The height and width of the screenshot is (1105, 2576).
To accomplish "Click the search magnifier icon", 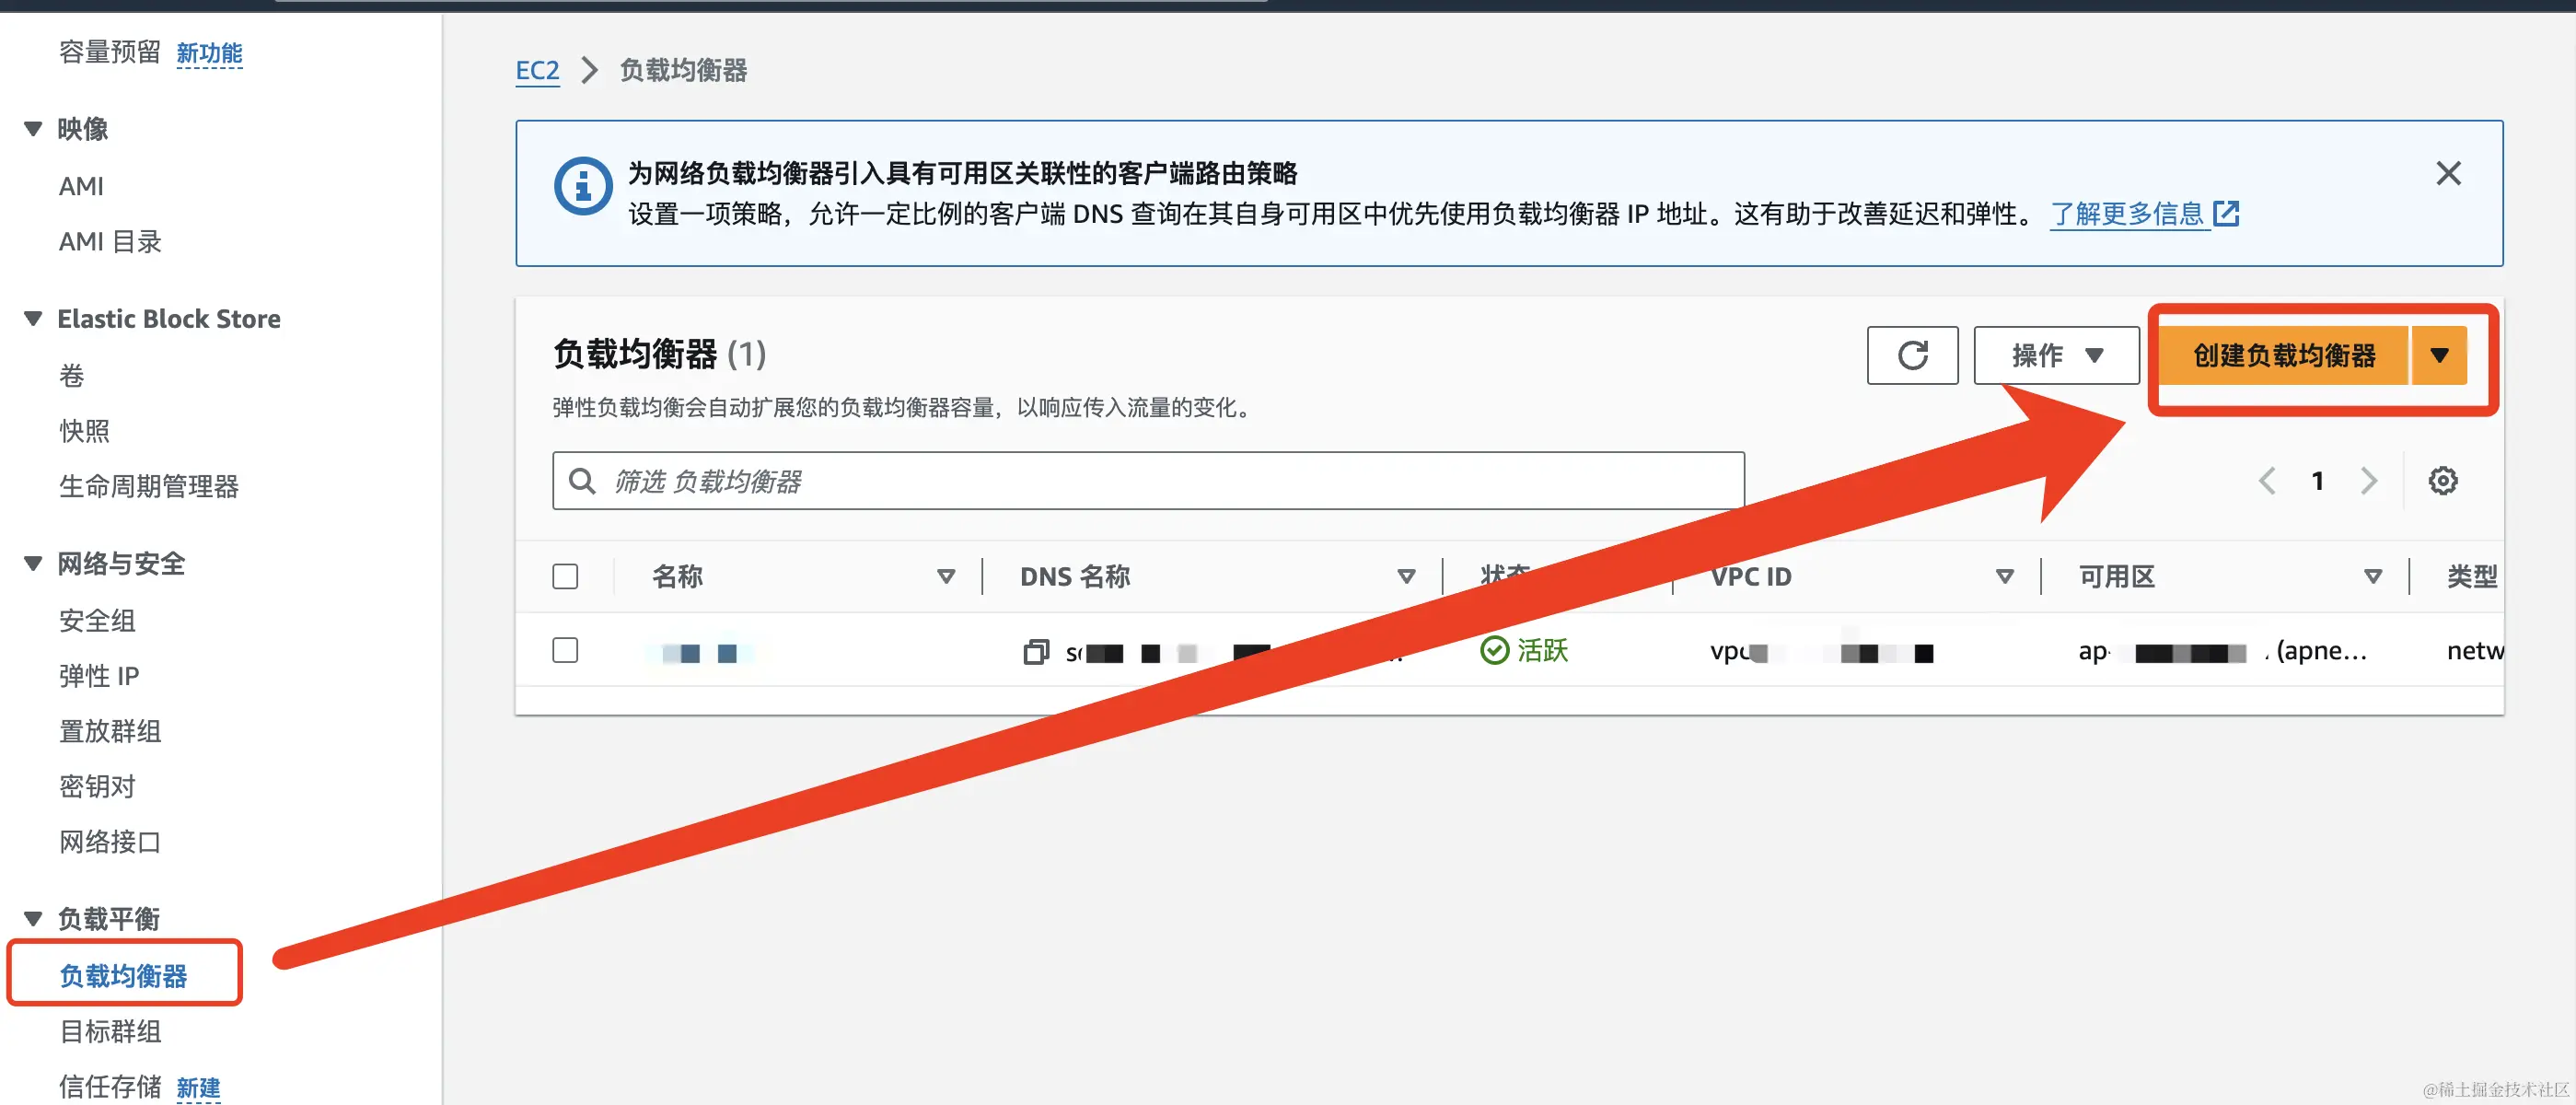I will (581, 481).
